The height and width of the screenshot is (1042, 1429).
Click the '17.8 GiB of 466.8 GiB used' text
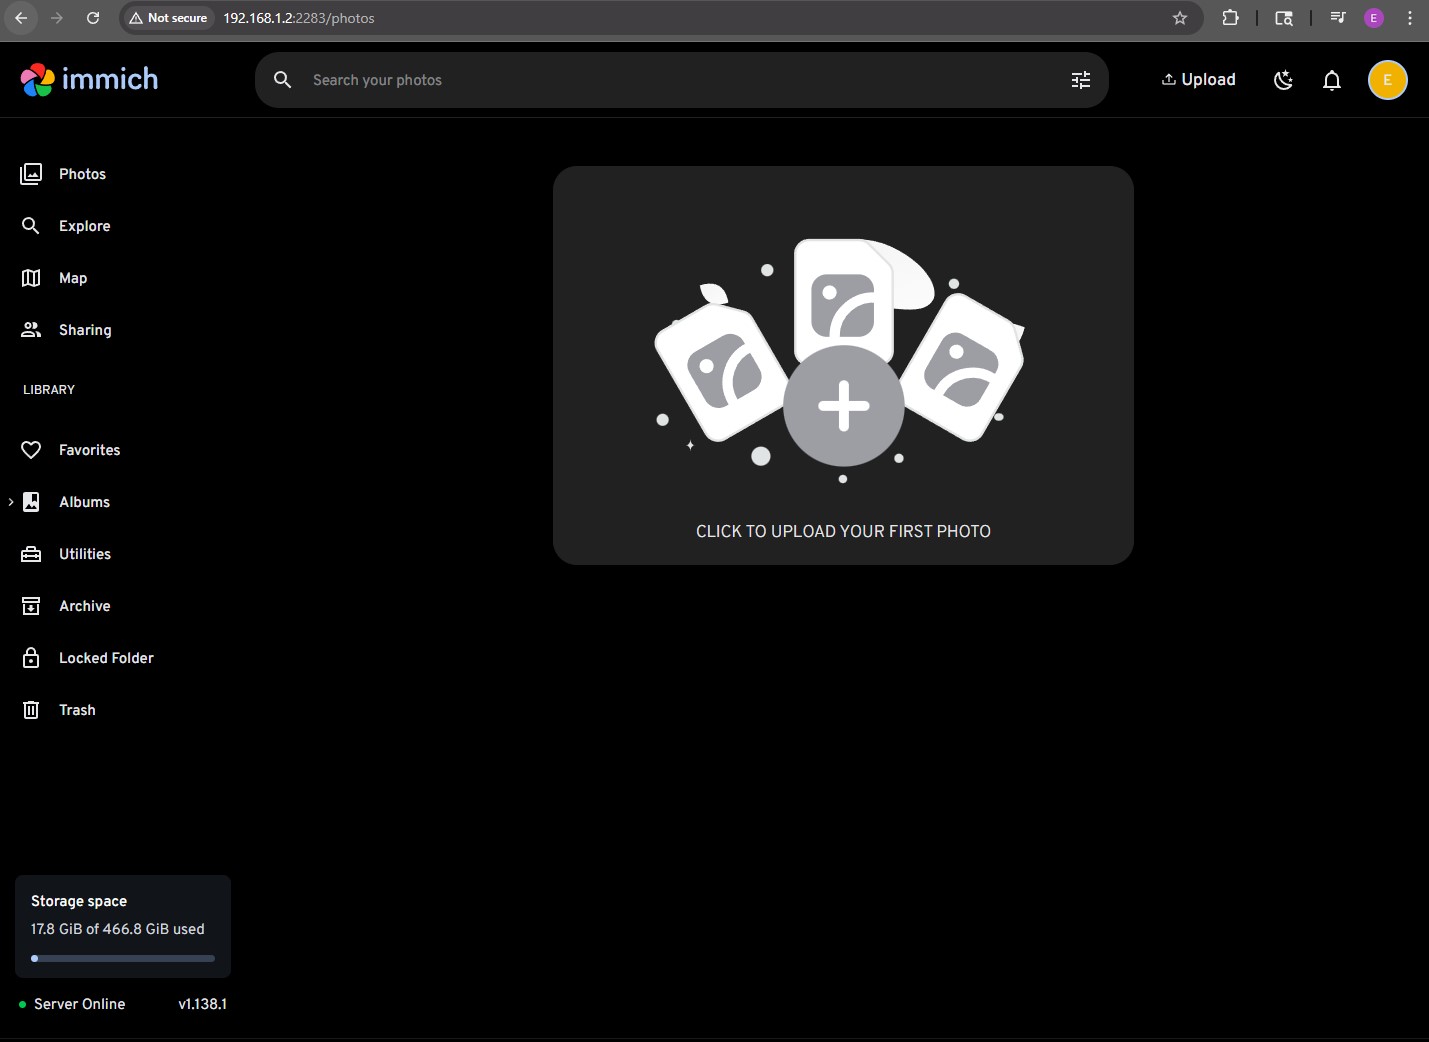pyautogui.click(x=118, y=929)
